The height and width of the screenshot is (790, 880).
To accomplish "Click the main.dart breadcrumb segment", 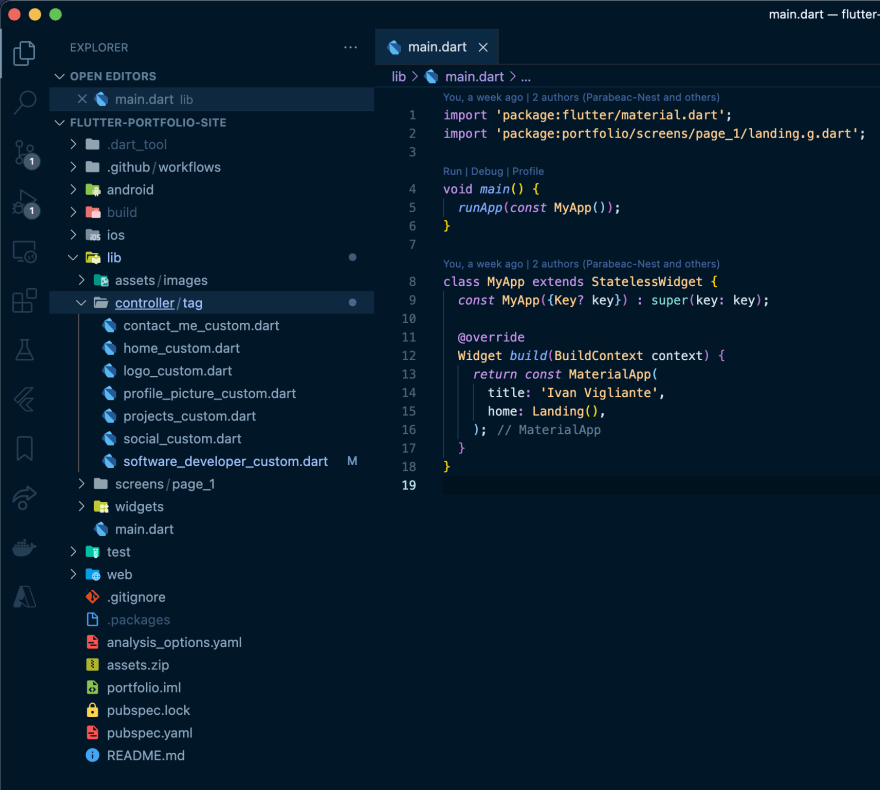I will coord(474,77).
